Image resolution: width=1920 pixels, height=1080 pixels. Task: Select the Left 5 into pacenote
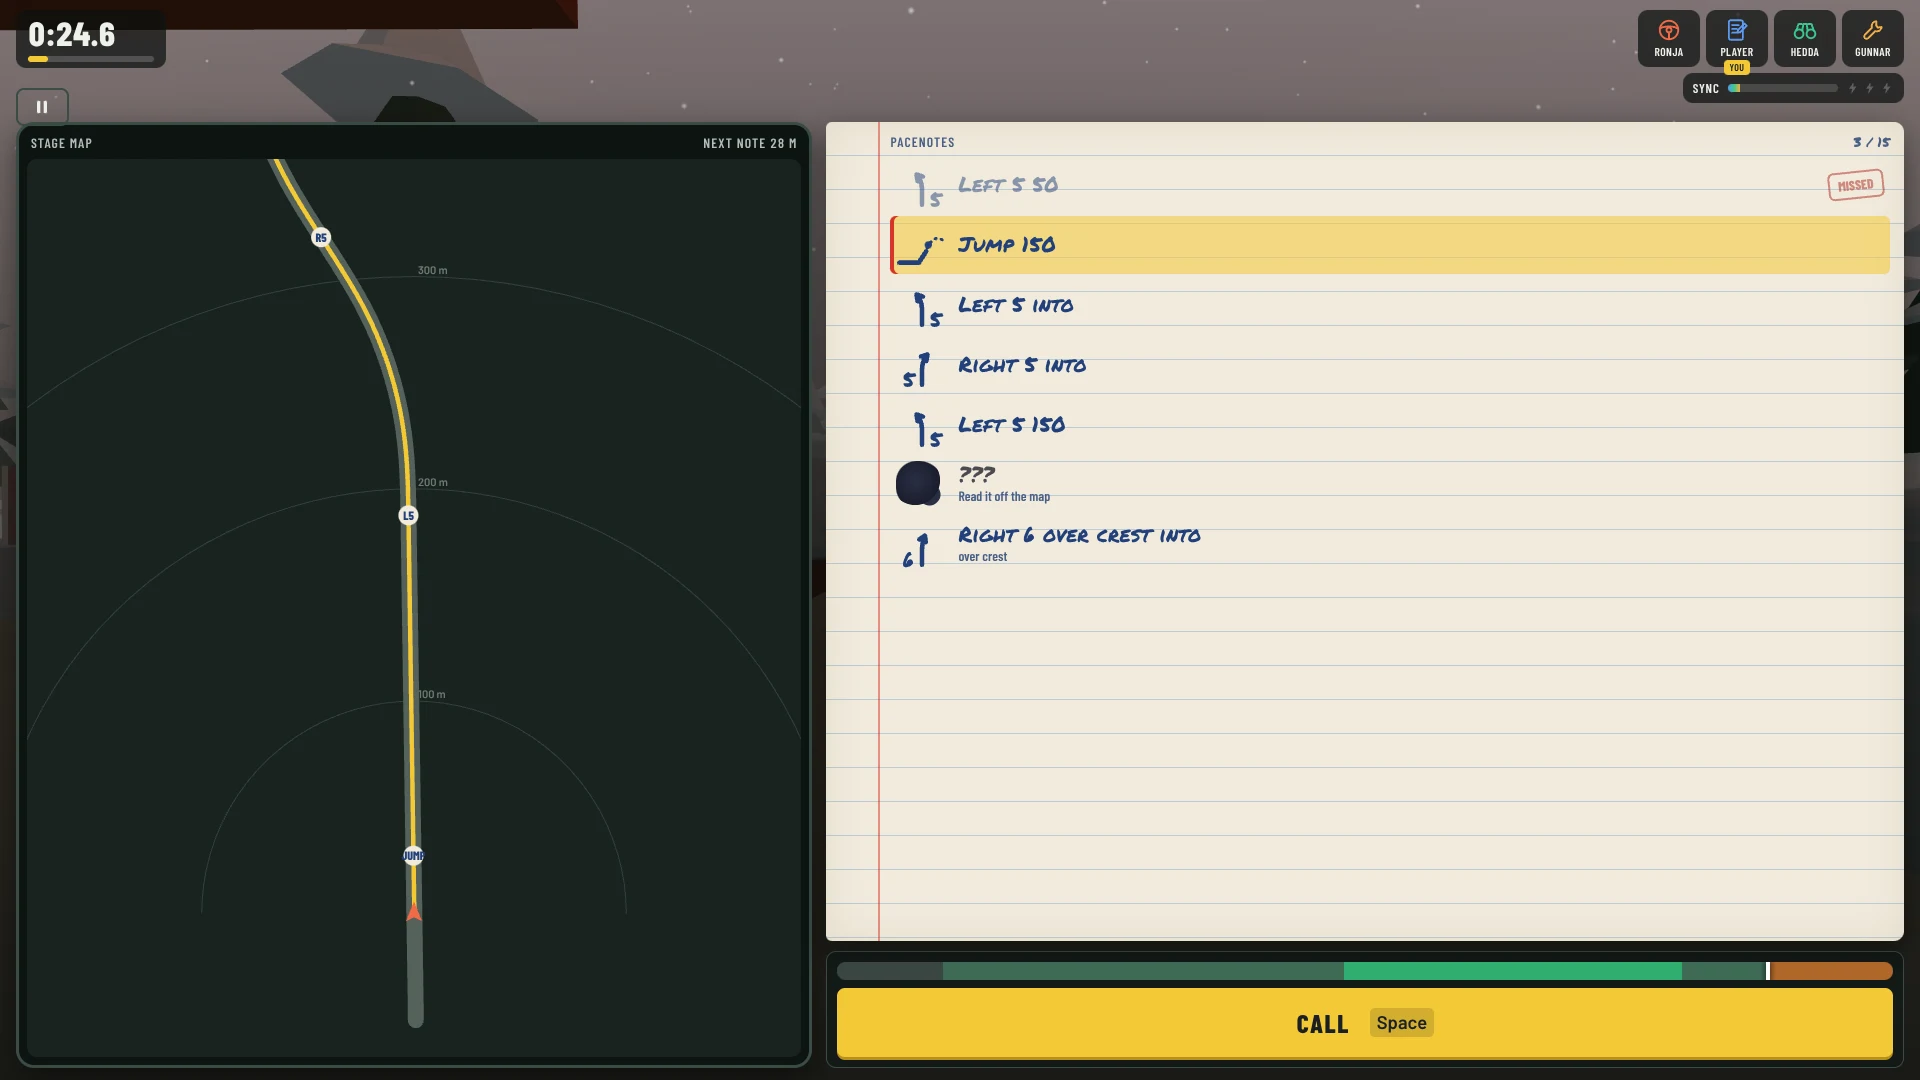point(1390,306)
